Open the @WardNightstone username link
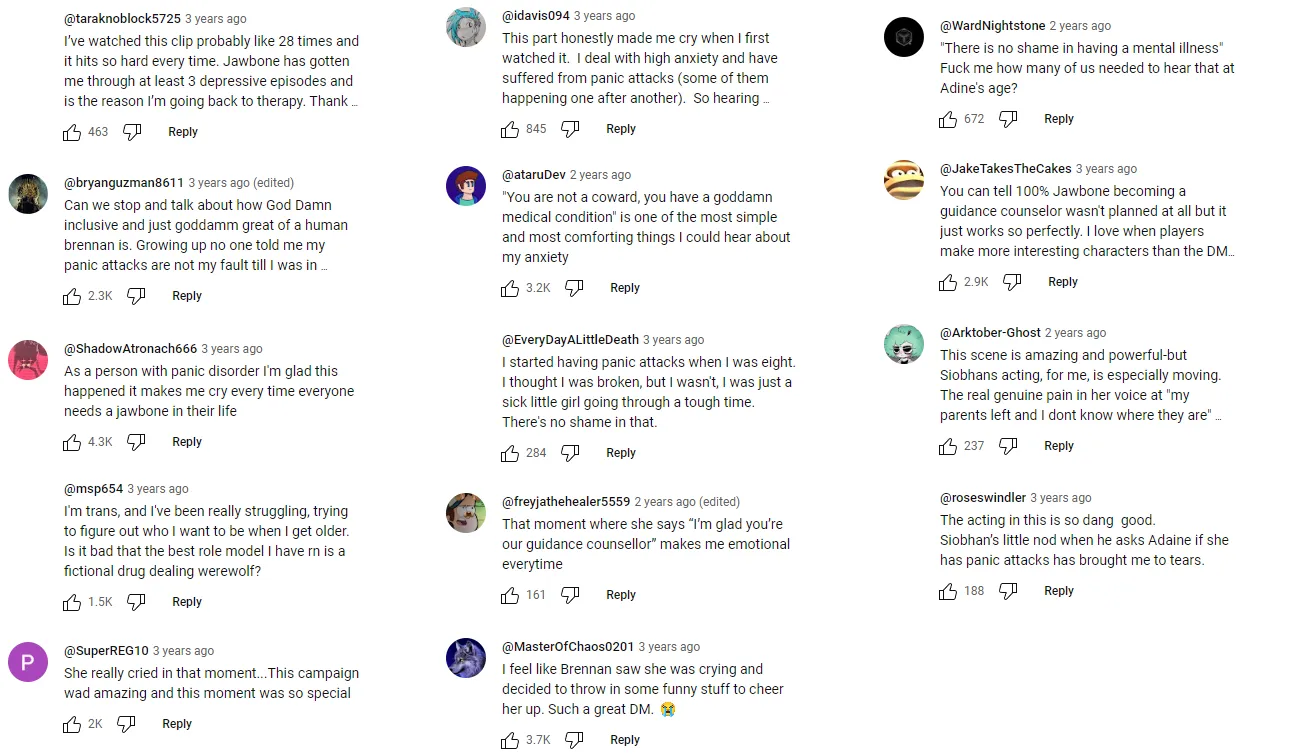1304x756 pixels. (x=992, y=26)
